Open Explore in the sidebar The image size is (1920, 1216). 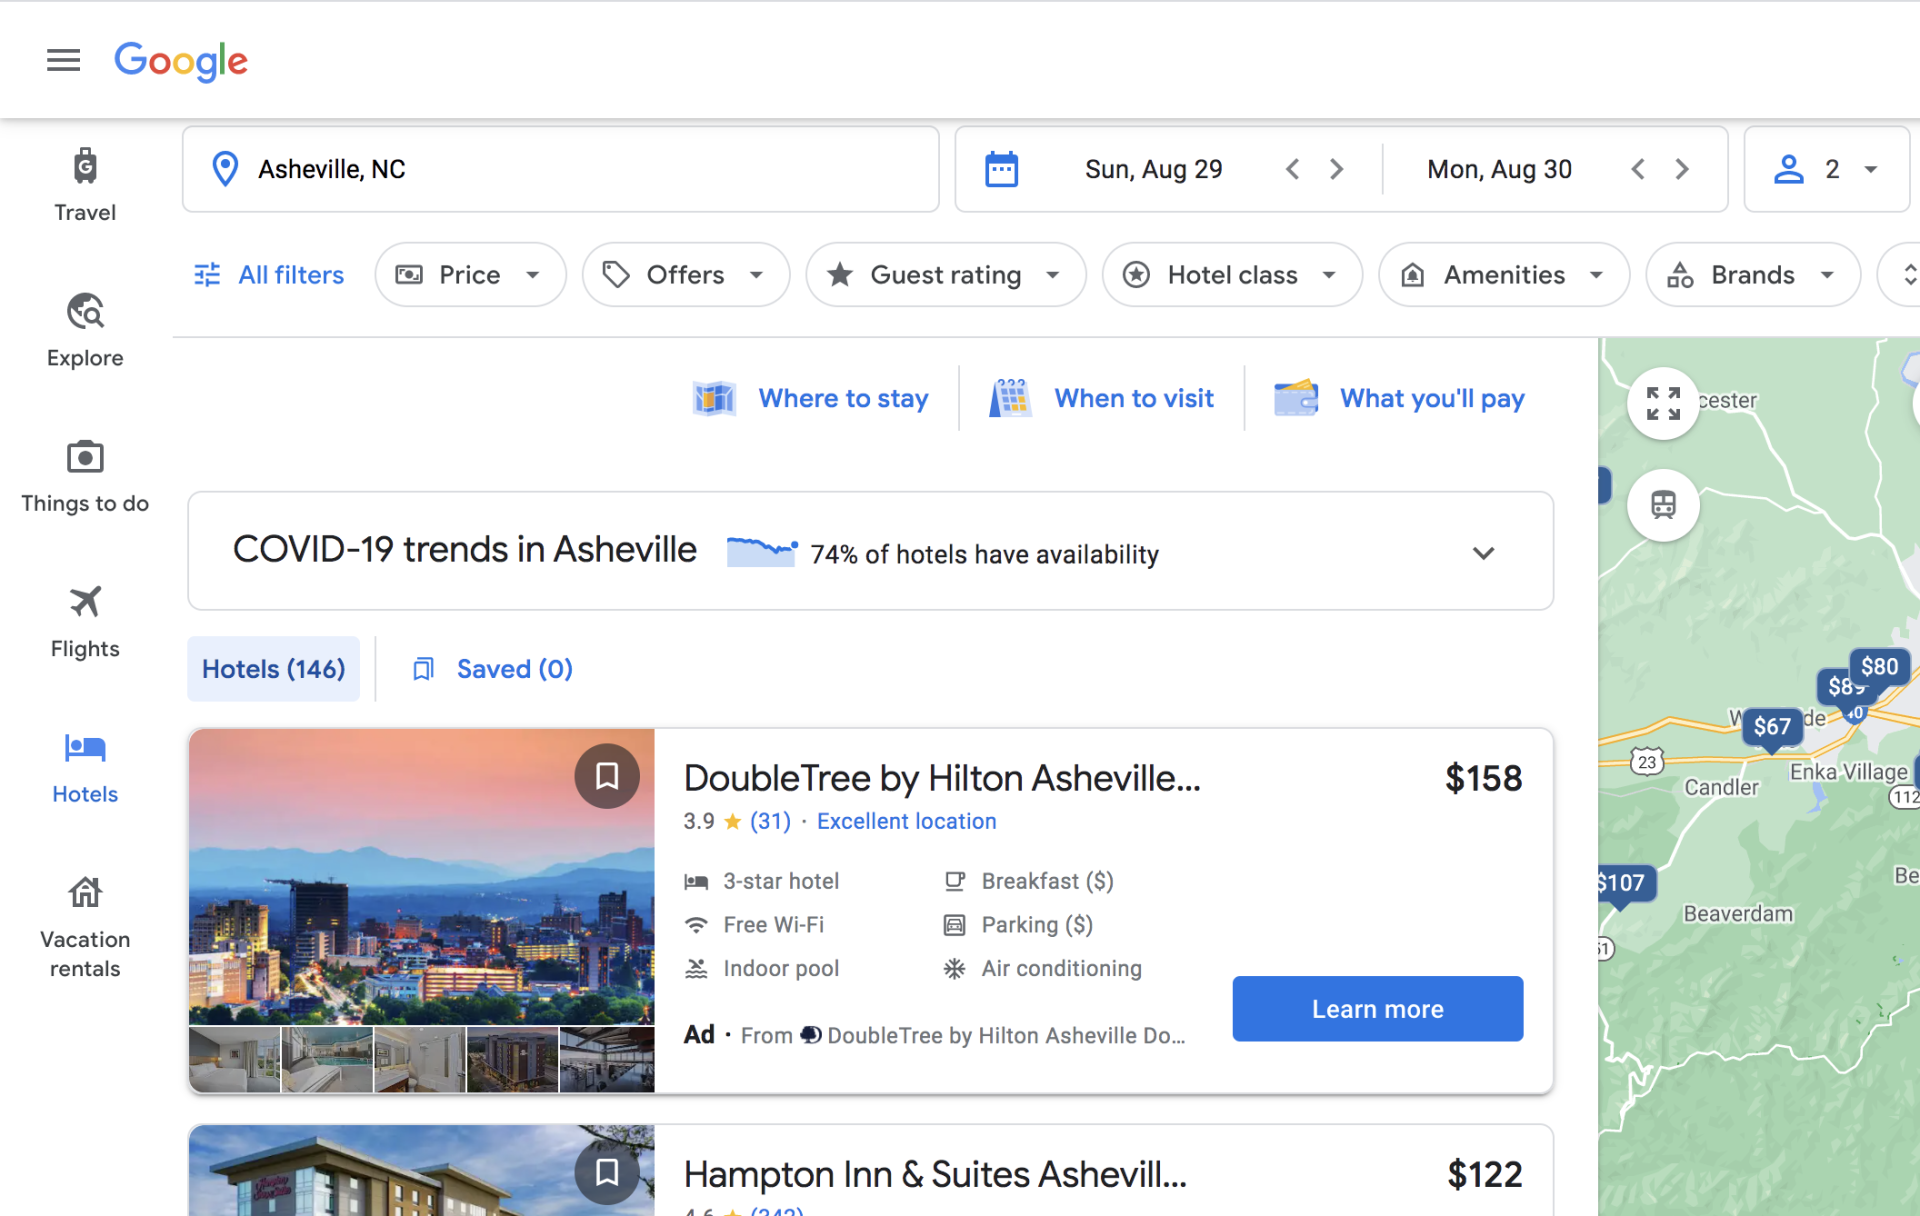coord(85,331)
